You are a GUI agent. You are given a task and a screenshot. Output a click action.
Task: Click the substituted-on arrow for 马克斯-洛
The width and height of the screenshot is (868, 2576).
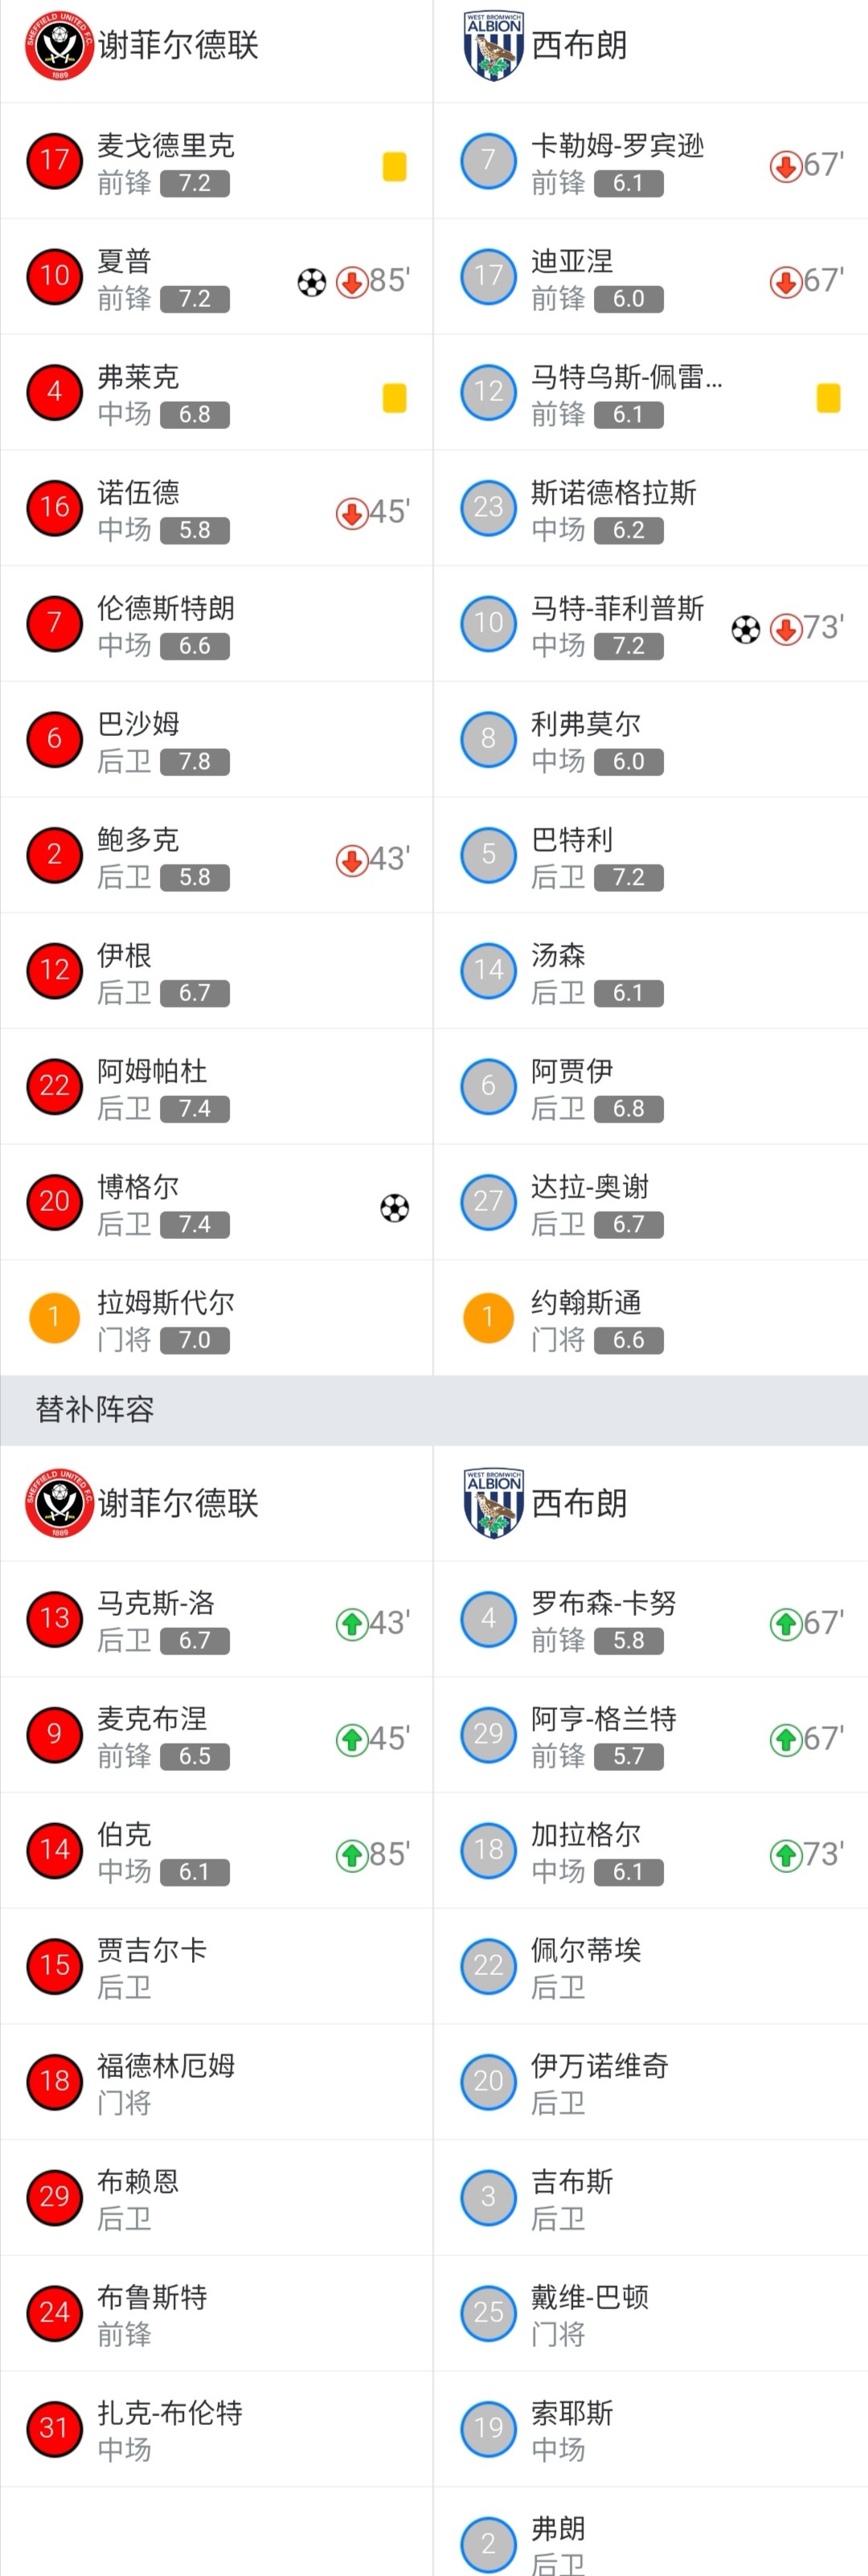(x=351, y=1624)
